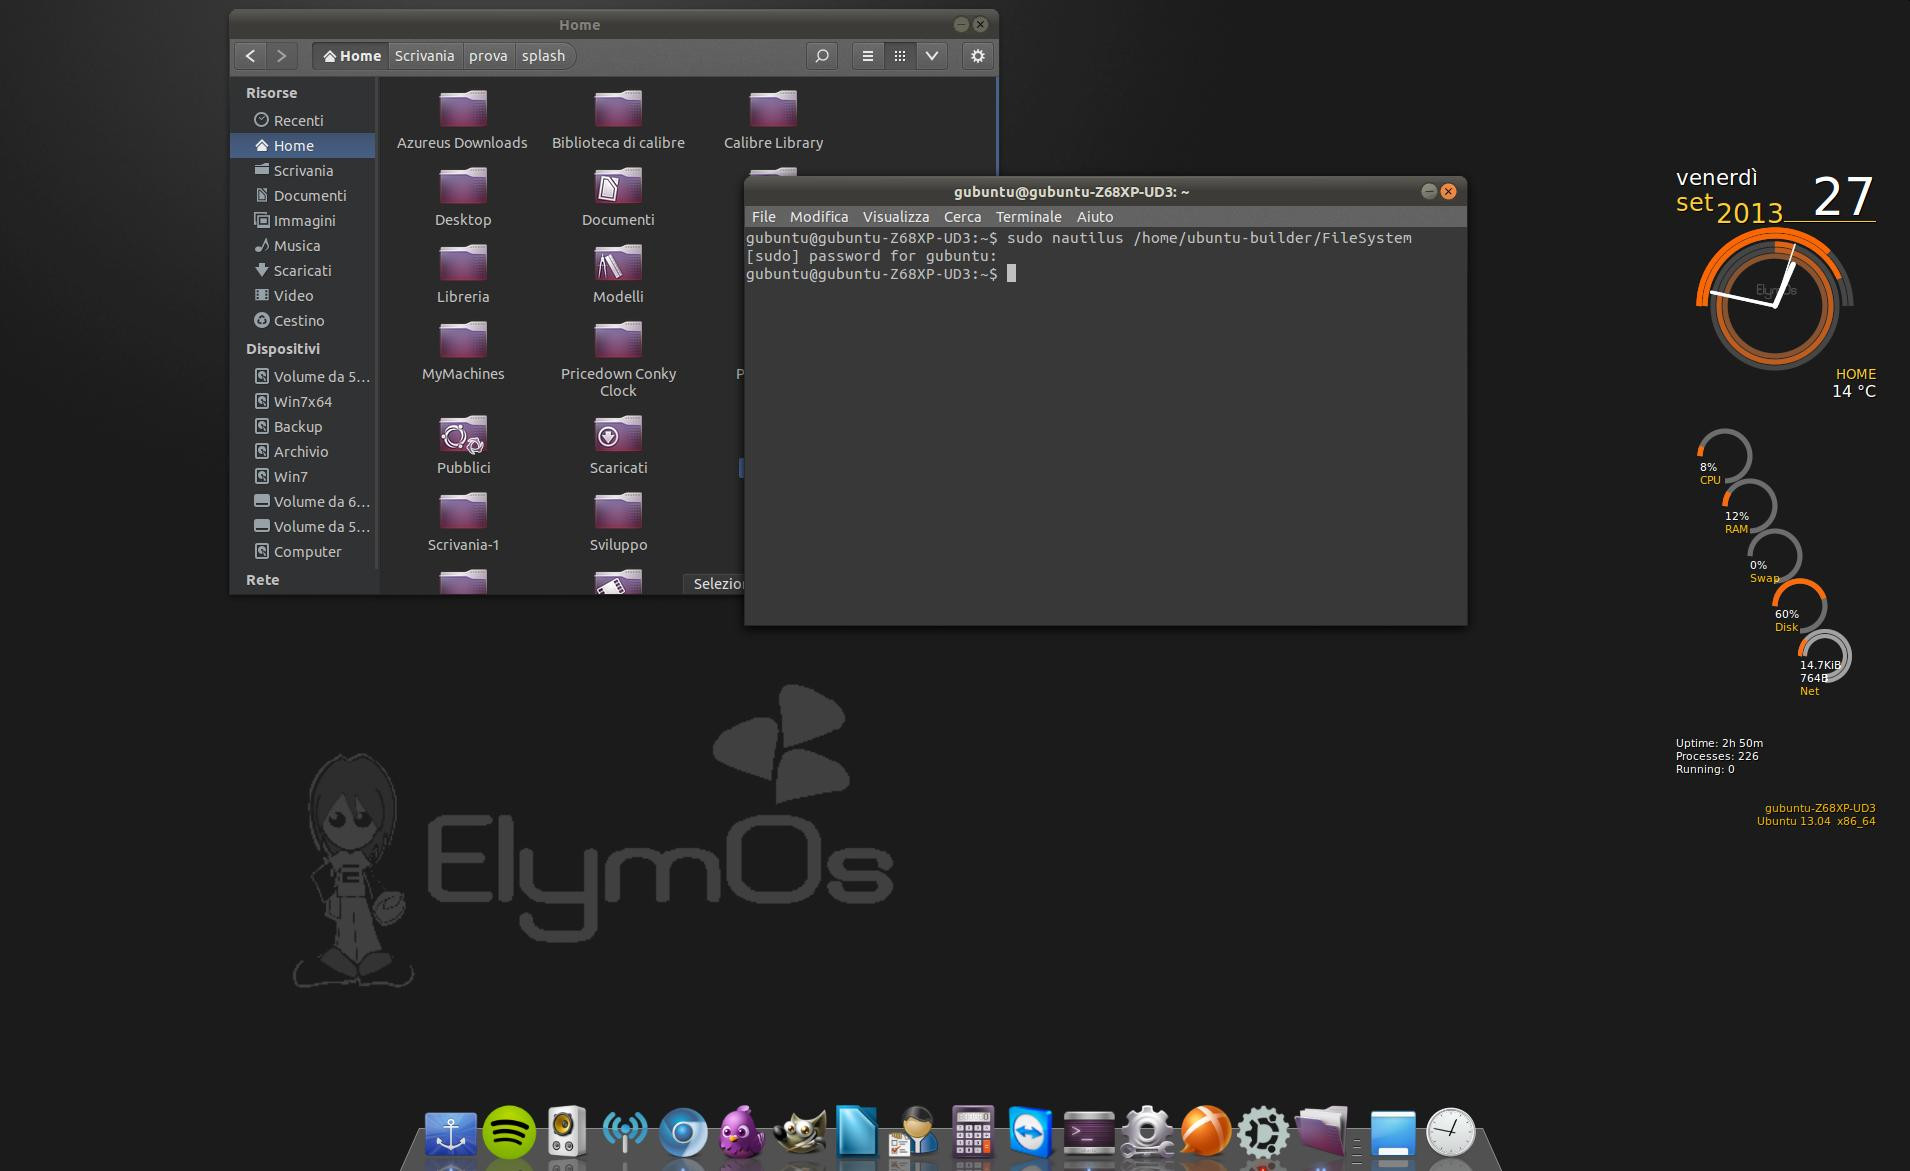Launch Spotify from the dock
Viewport: 1910px width, 1171px height.
point(509,1132)
